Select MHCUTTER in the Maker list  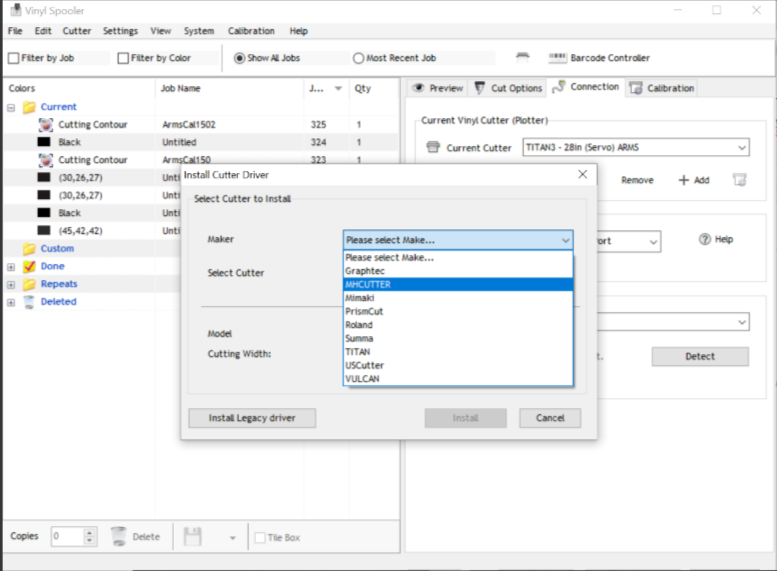tap(458, 285)
